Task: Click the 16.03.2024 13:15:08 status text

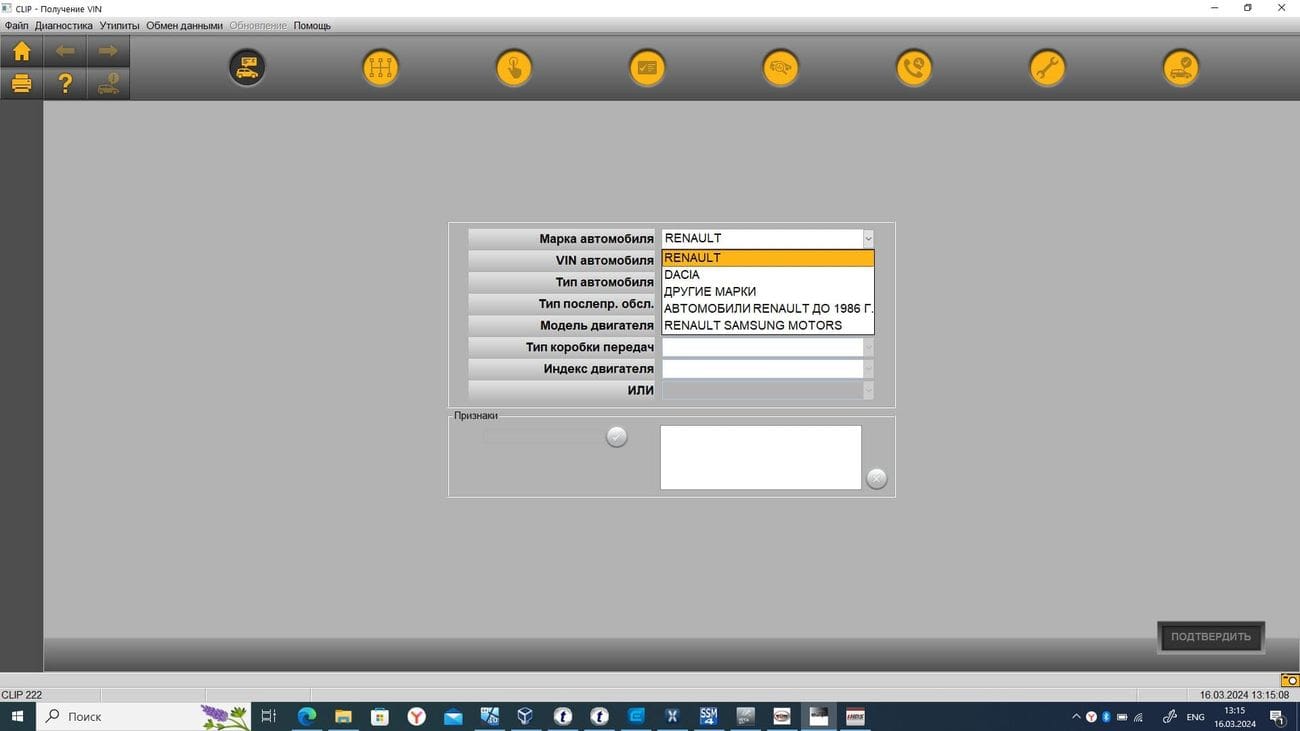Action: [x=1244, y=695]
